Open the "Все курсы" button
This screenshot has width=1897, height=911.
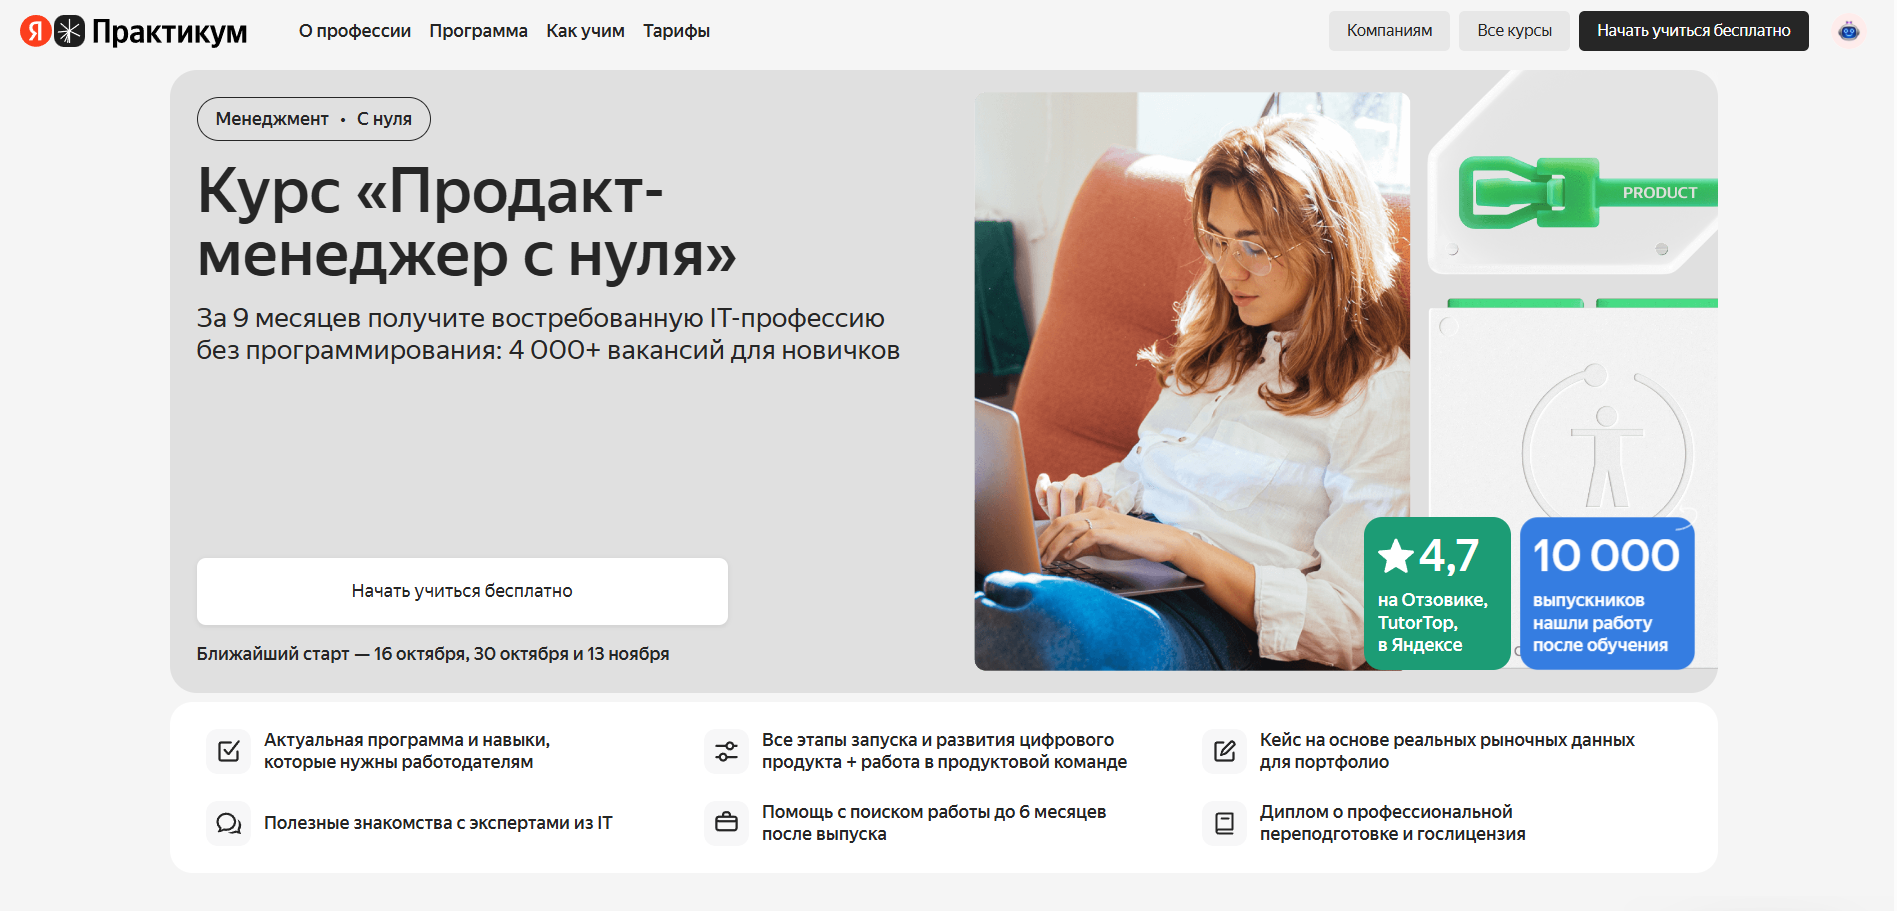[x=1514, y=31]
